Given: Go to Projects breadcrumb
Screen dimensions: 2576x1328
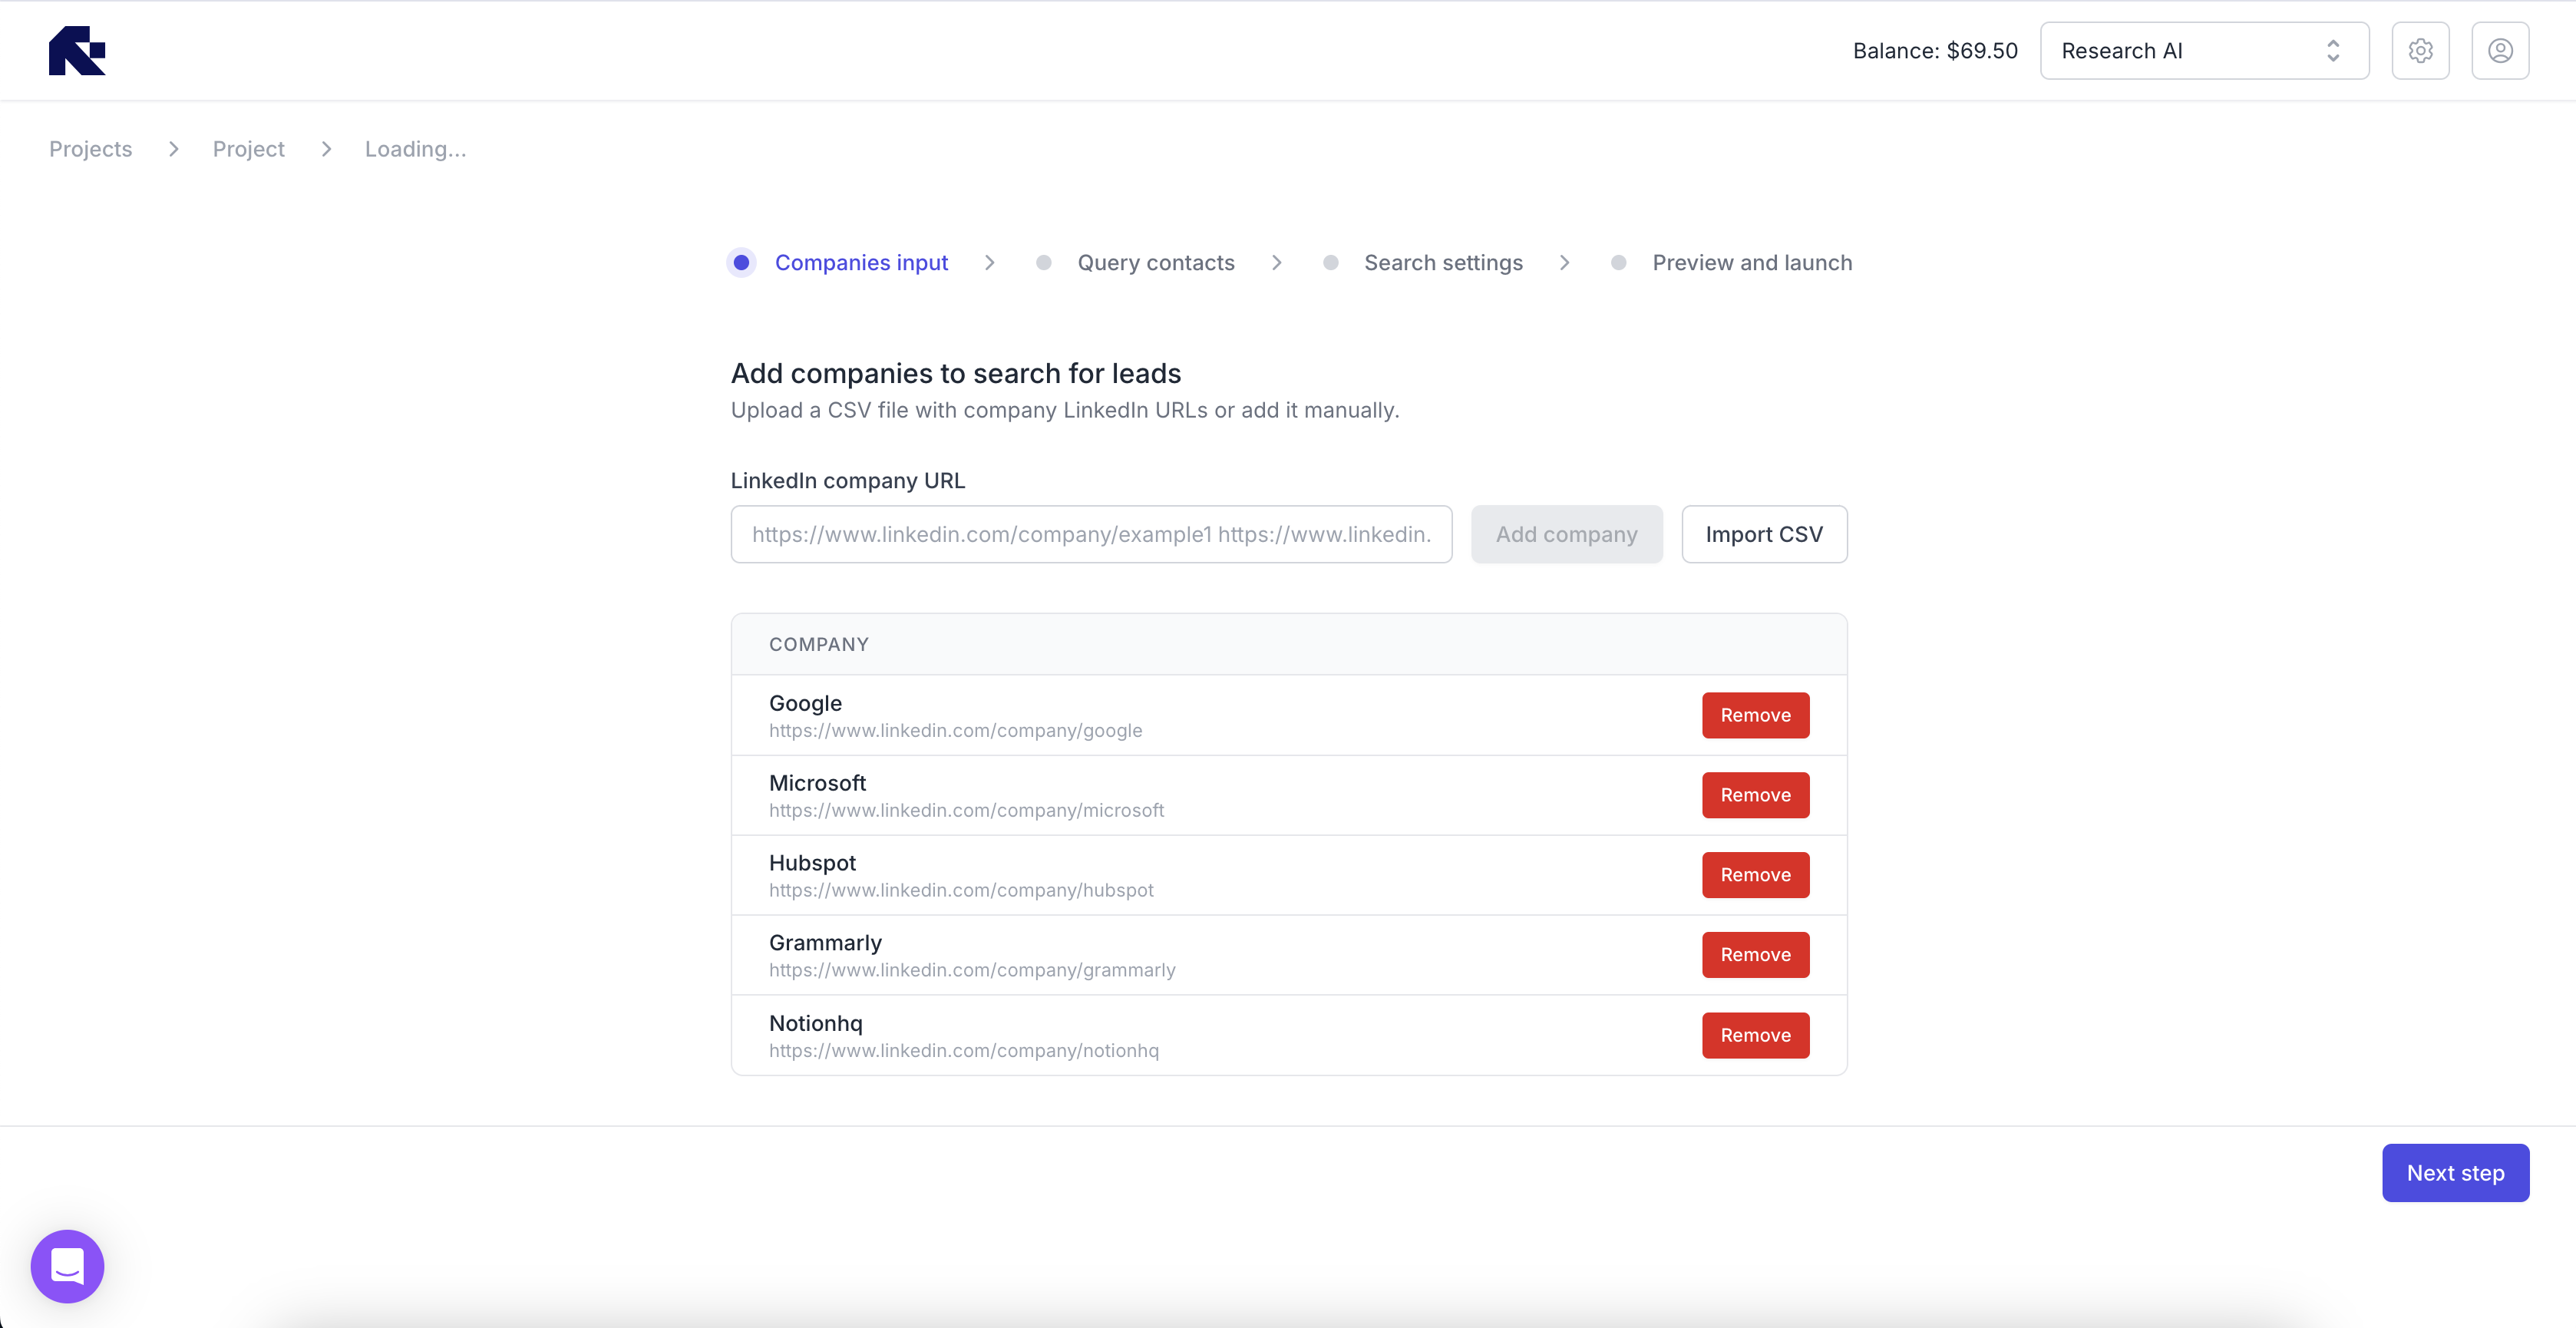Looking at the screenshot, I should [x=90, y=149].
